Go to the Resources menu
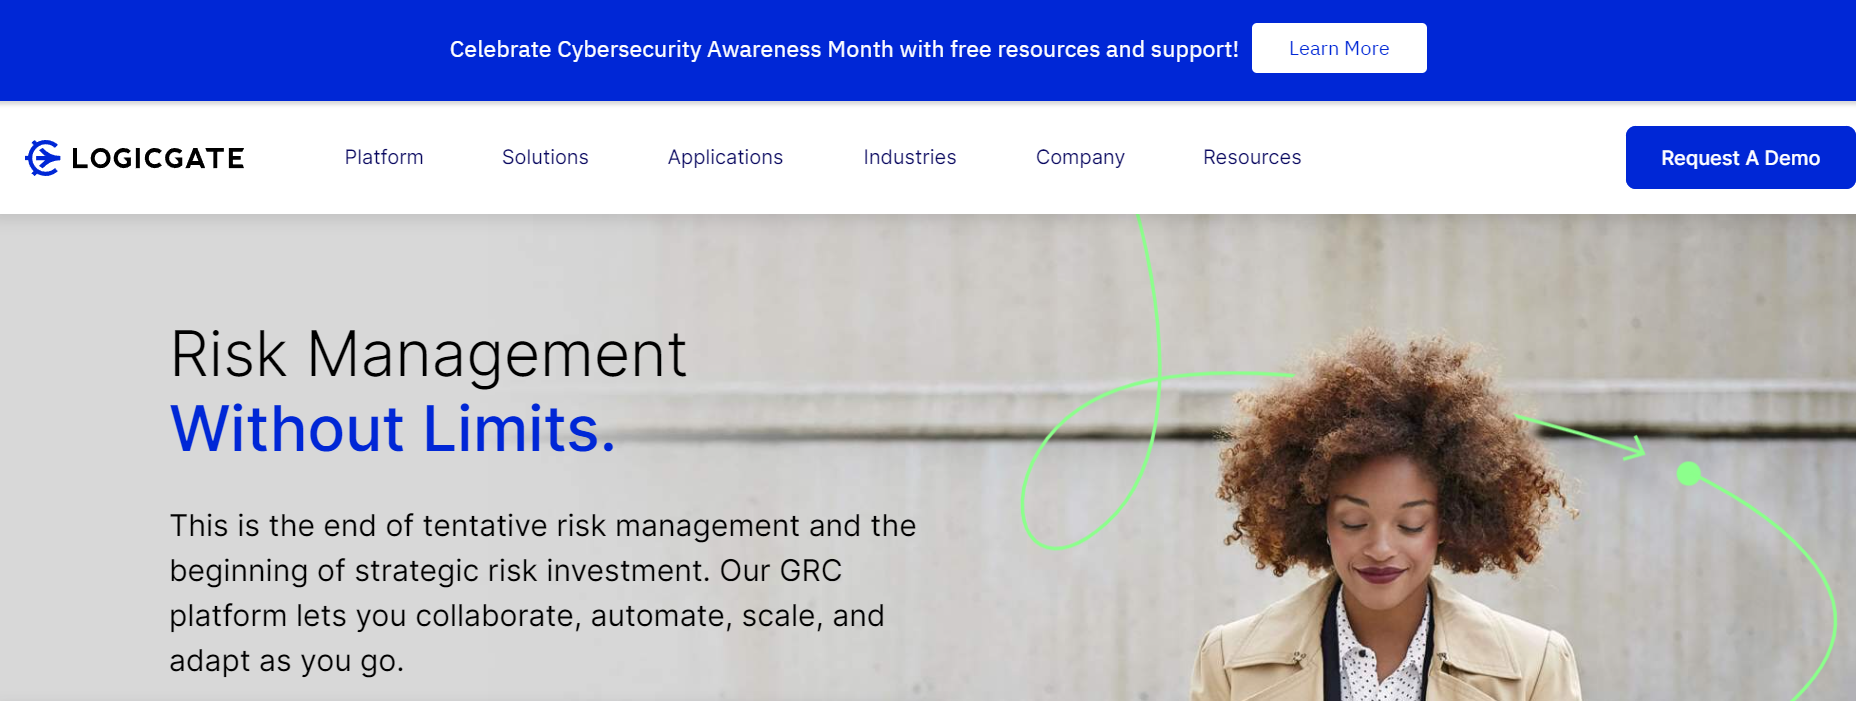 (x=1252, y=157)
